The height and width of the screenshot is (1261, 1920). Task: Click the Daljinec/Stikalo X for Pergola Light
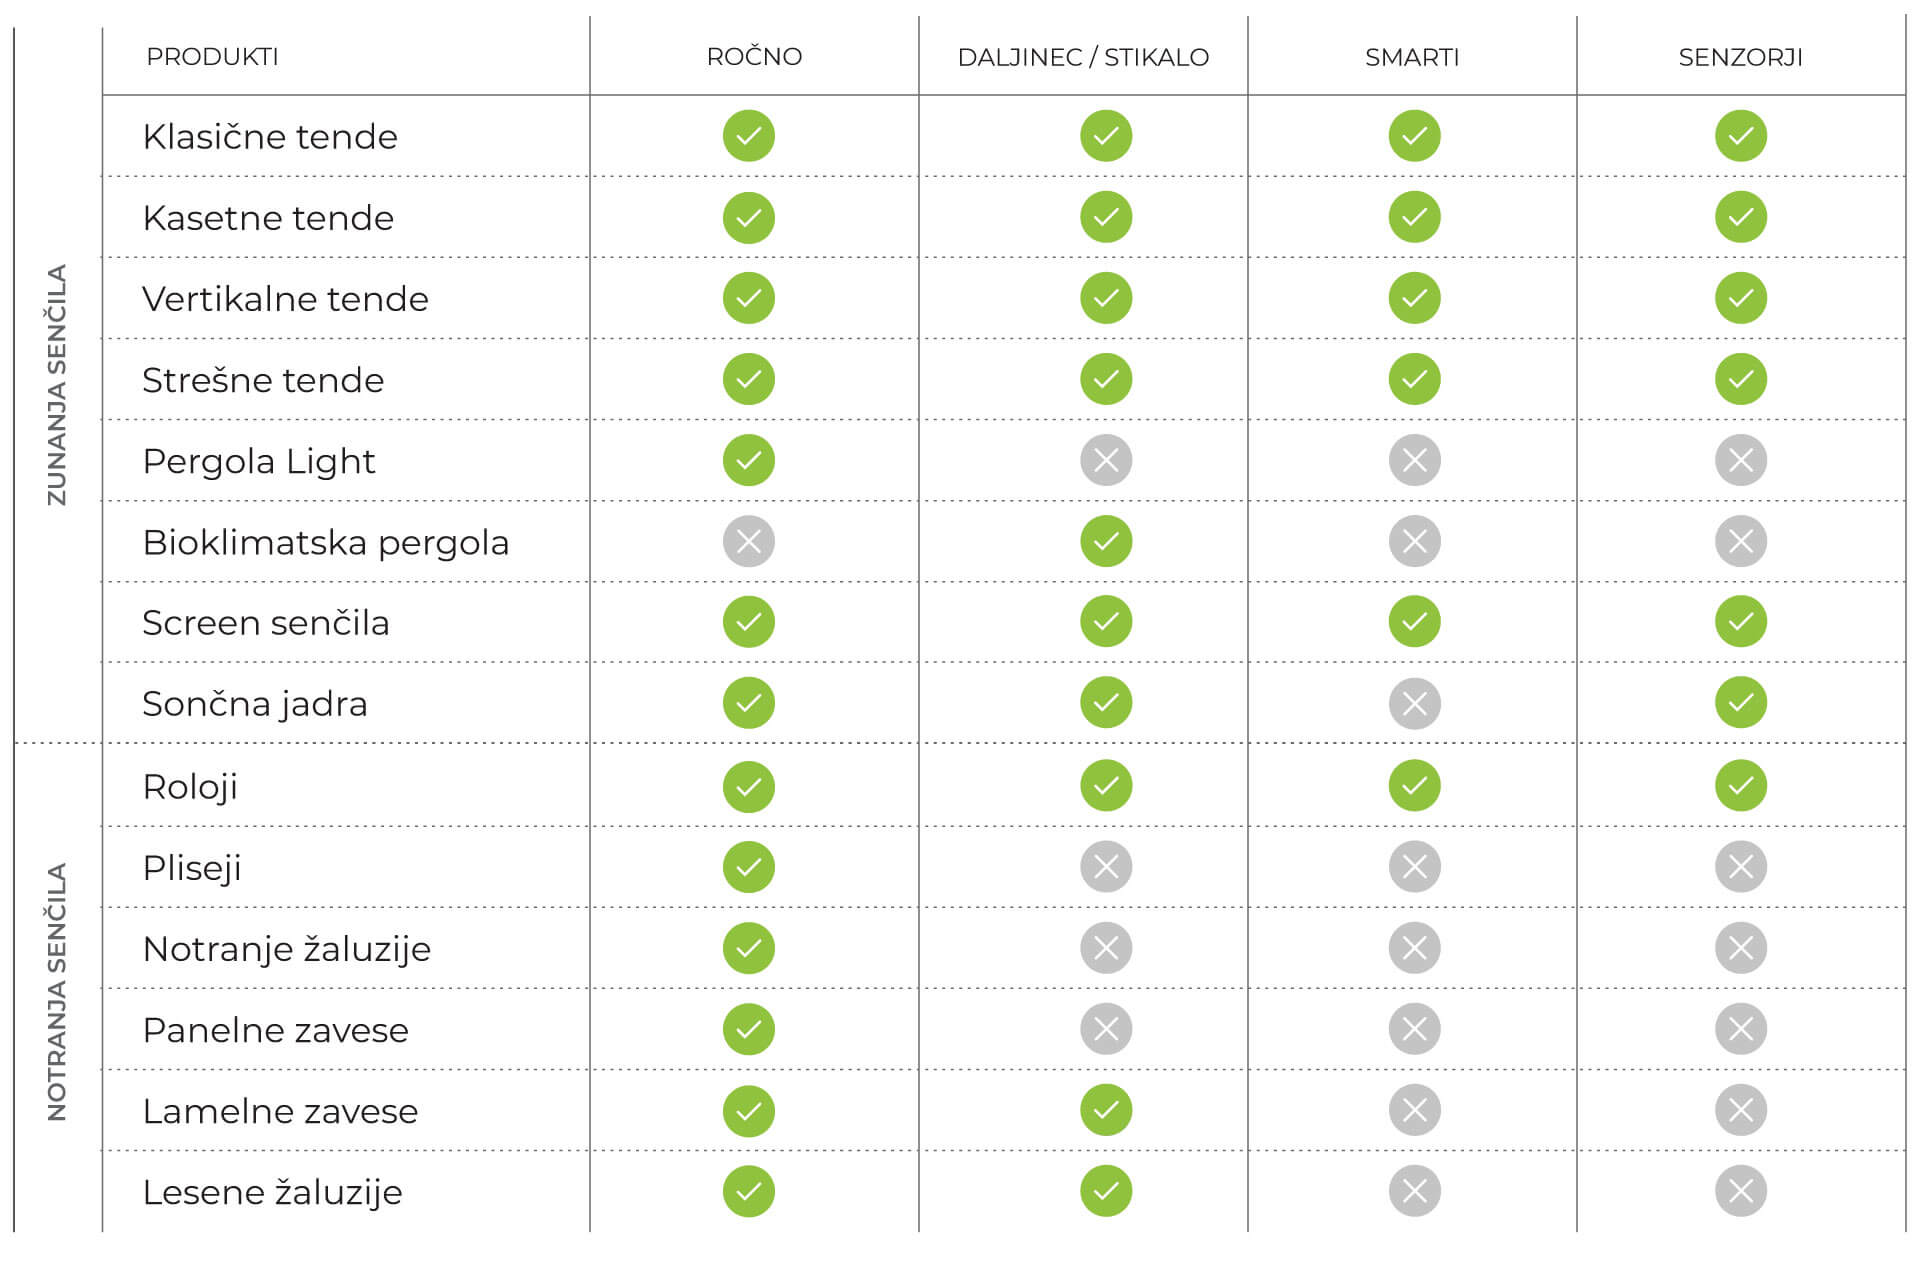point(1105,460)
